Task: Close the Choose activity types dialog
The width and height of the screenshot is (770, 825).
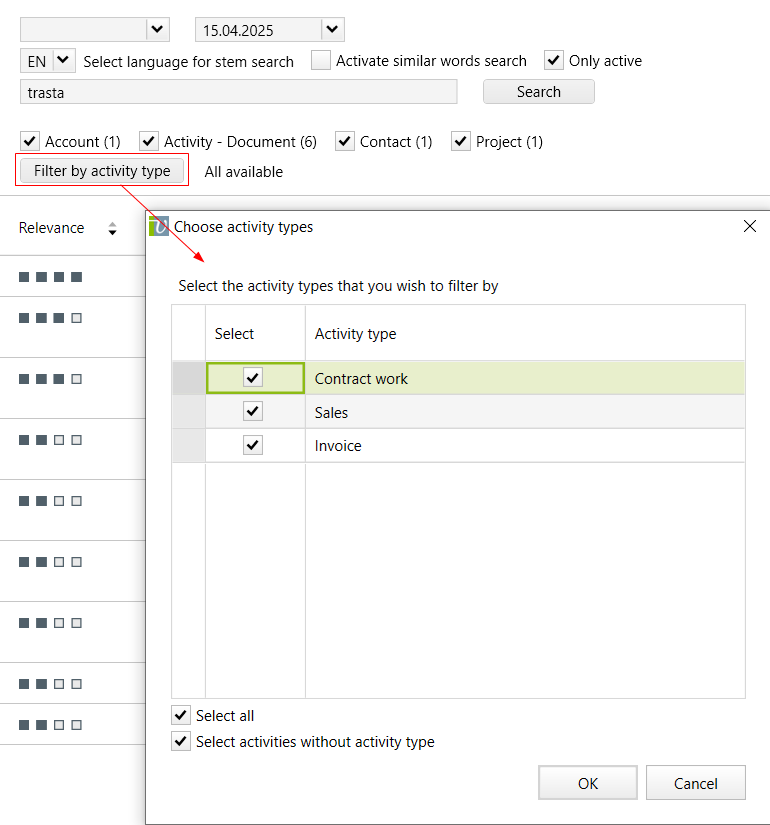Action: pyautogui.click(x=750, y=227)
